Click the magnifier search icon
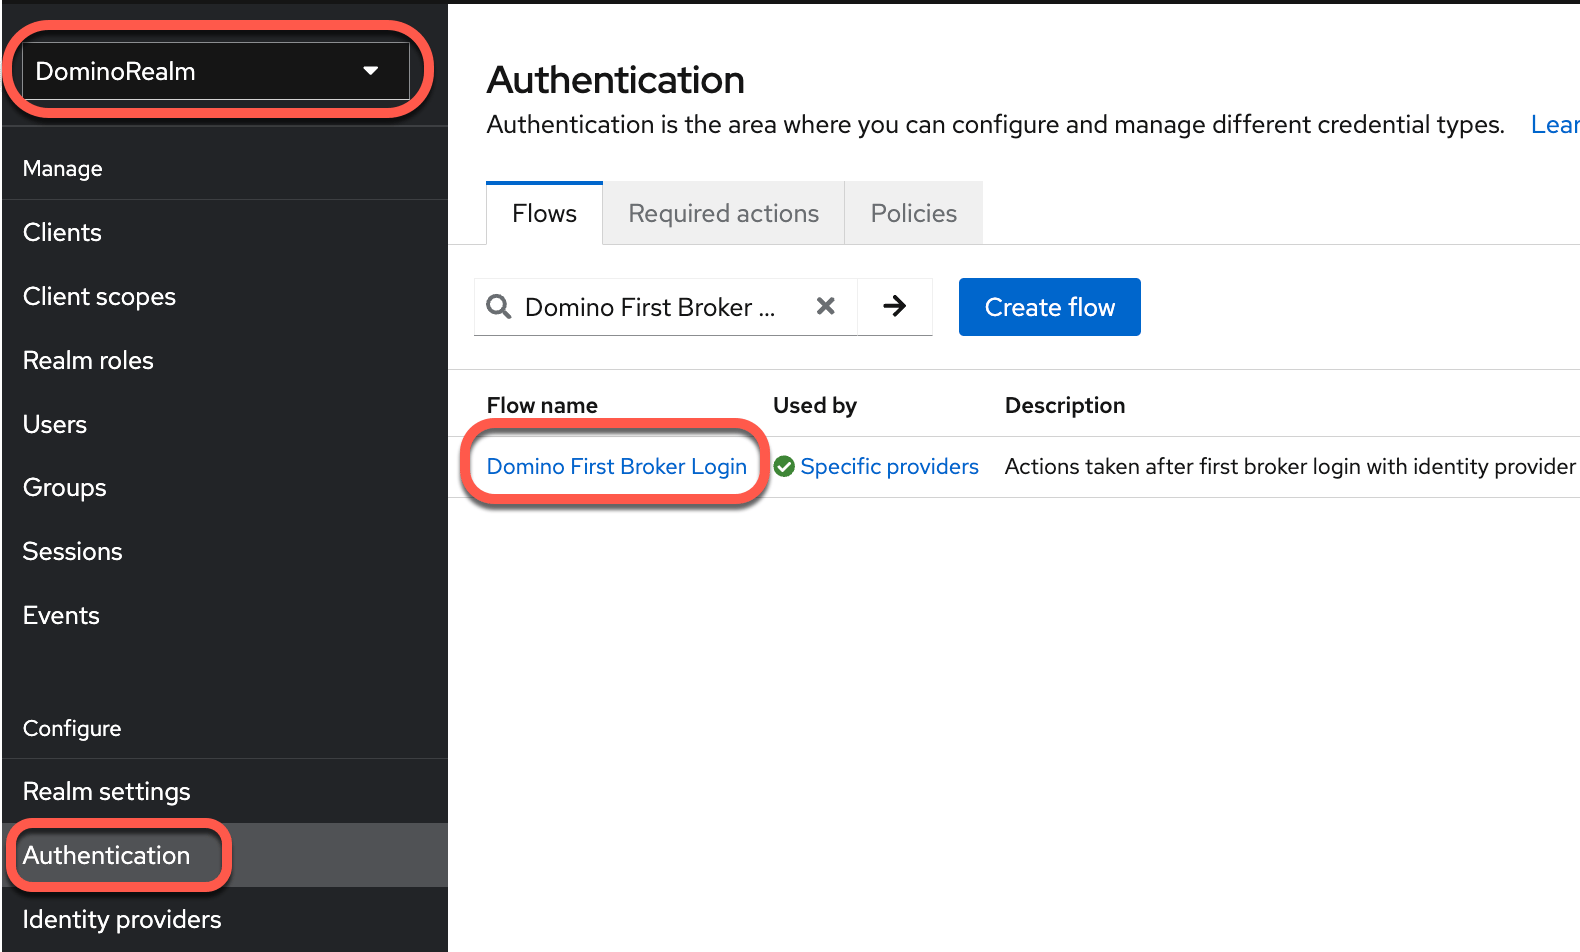The image size is (1580, 952). 499,307
